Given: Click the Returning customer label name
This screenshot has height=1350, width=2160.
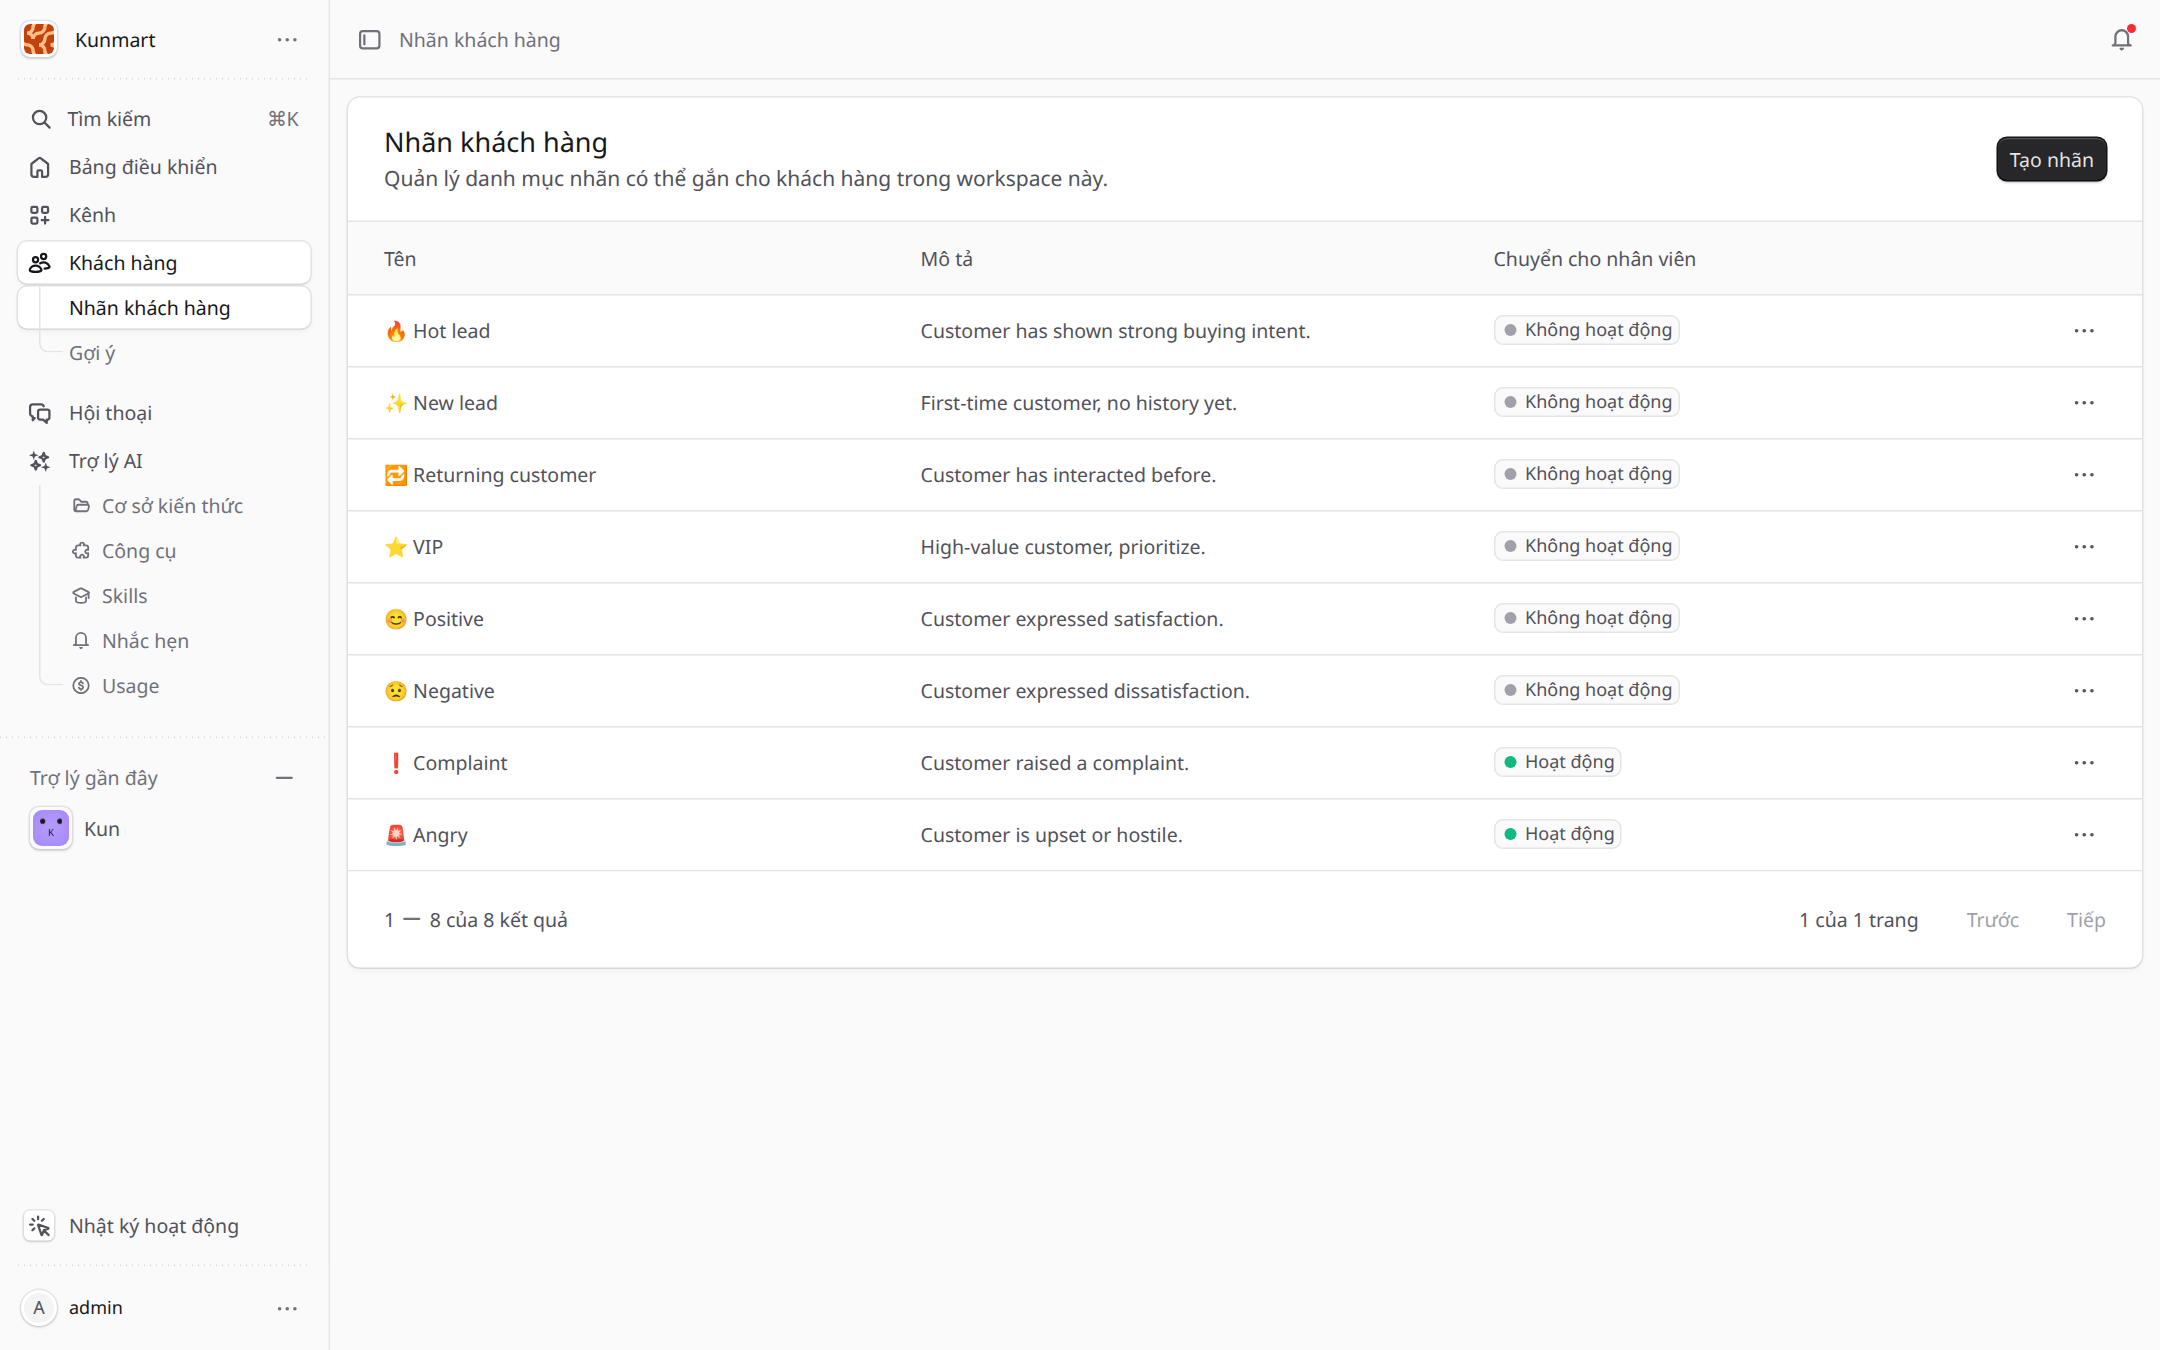Looking at the screenshot, I should (504, 475).
